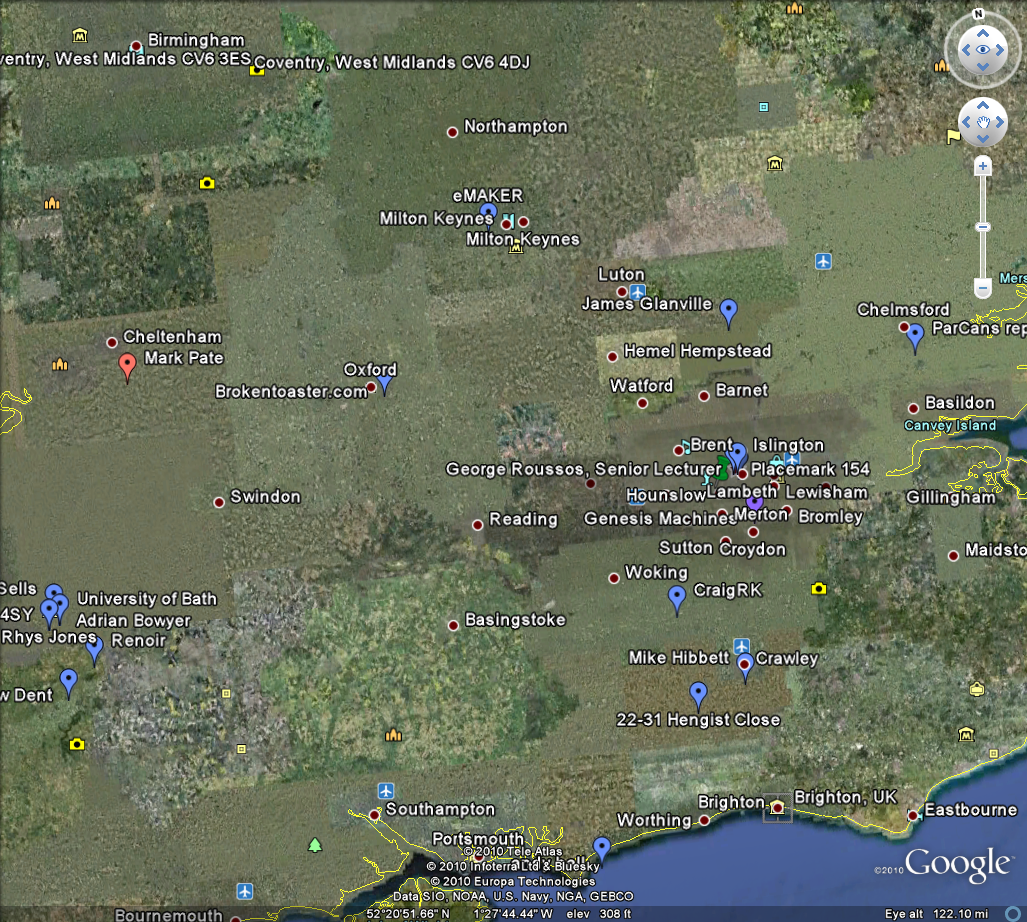Click the Placemark 154 label
This screenshot has height=922, width=1027.
(x=810, y=469)
